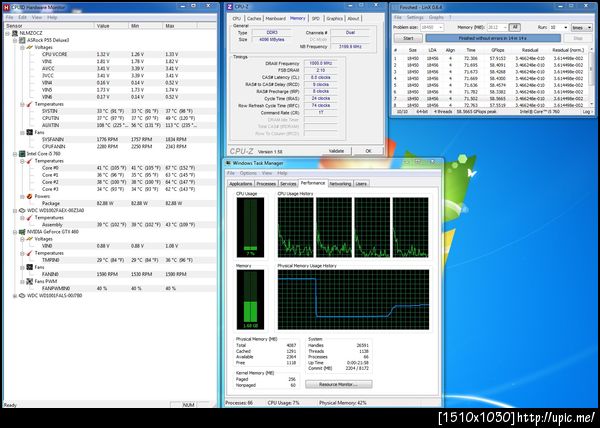600x428 pixels.
Task: Open the Options menu in Task Manager
Action: click(x=248, y=173)
